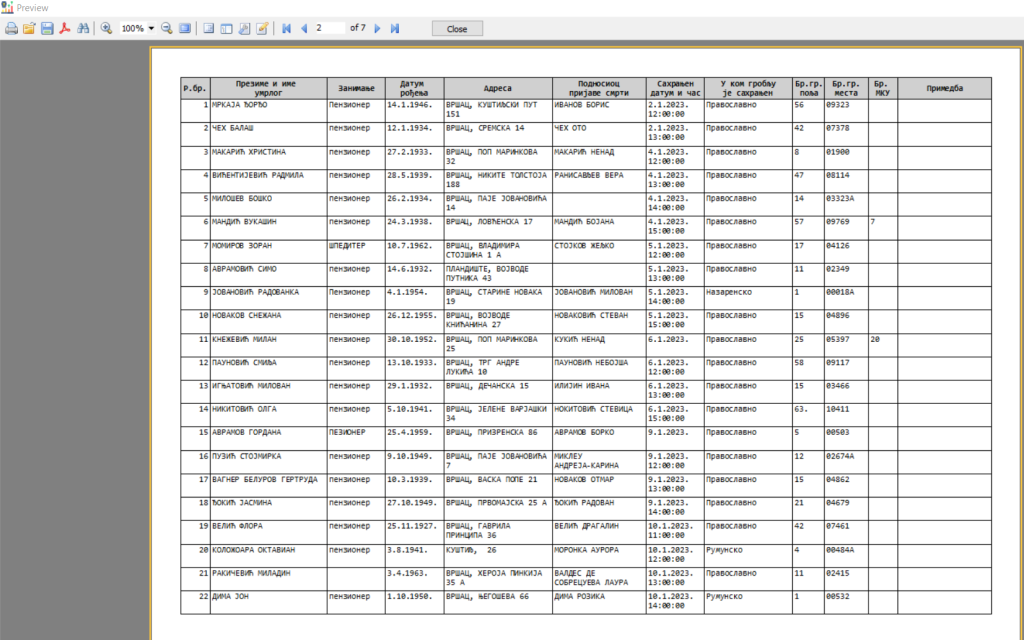
Task: Toggle the outline panel icon
Action: tap(209, 29)
